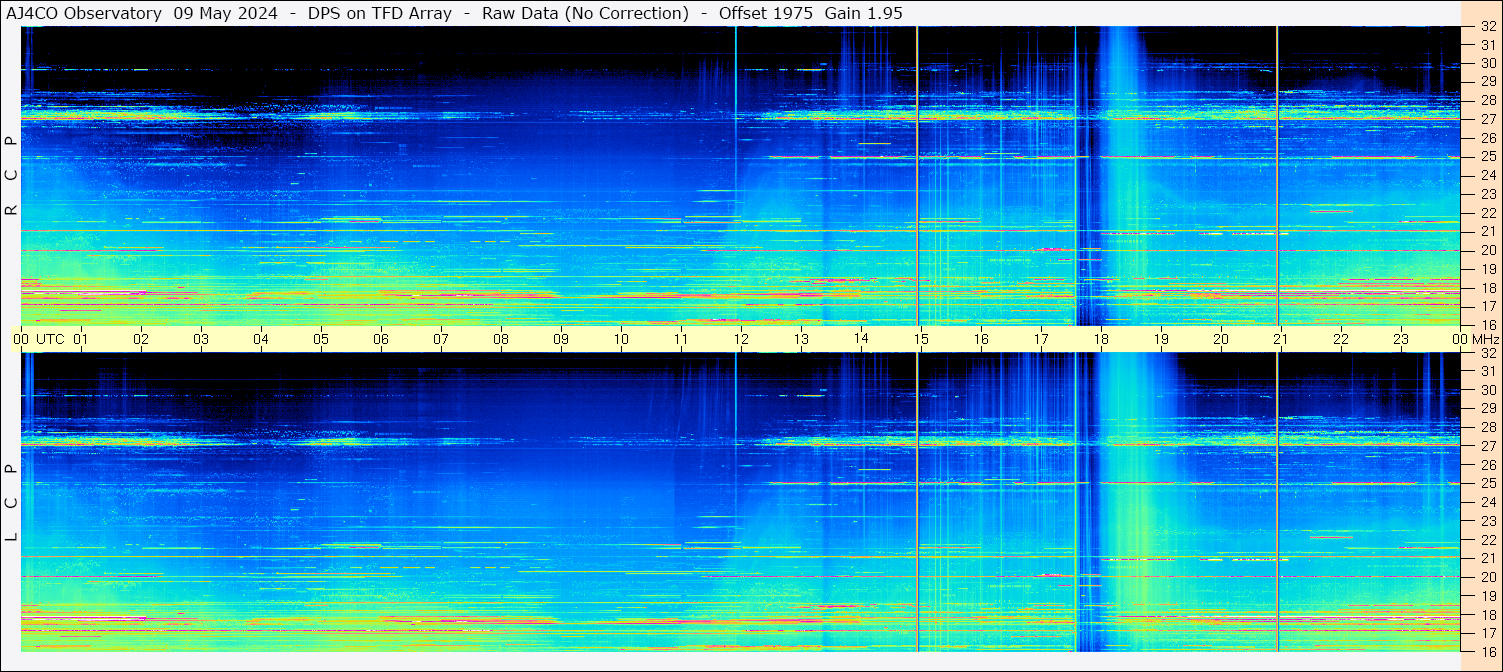Viewport: 1503px width, 672px height.
Task: Select hour 21 on the UTC time axis
Action: click(1281, 339)
